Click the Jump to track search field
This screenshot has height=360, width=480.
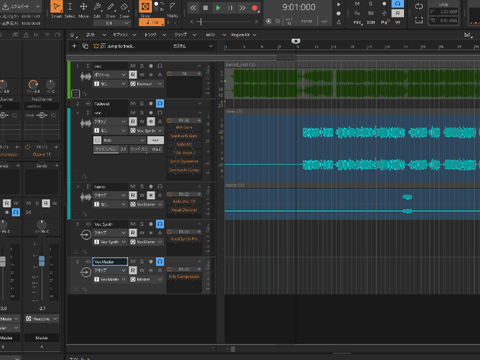click(x=130, y=46)
